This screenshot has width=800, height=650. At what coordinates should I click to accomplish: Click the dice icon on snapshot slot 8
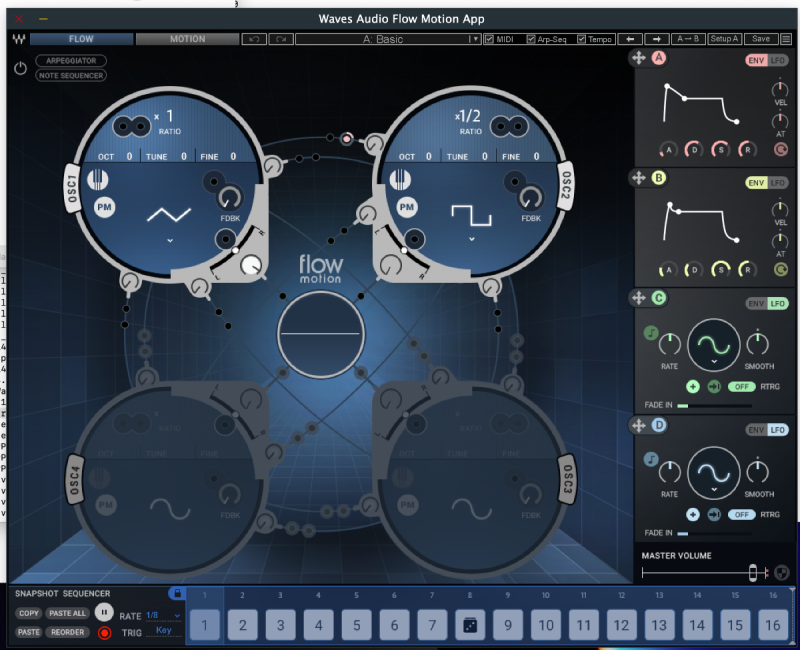click(468, 626)
